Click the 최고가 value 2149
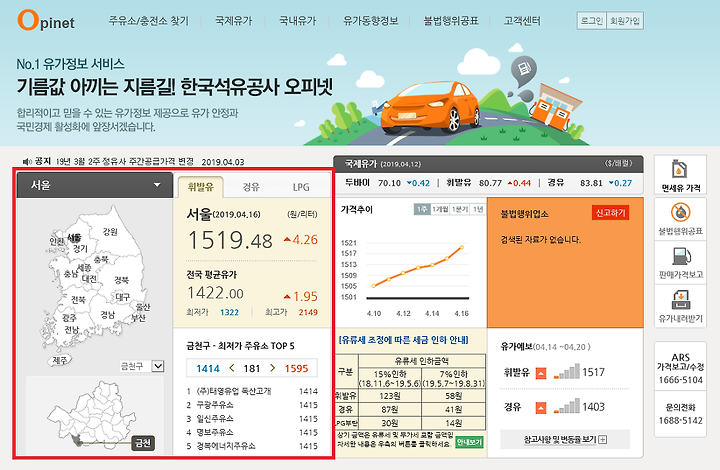Screen dimensions: 720x470 (308, 312)
